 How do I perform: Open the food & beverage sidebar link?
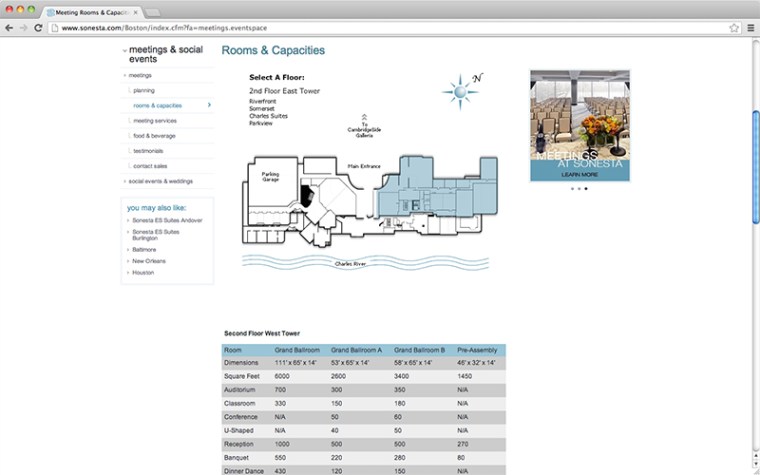pyautogui.click(x=155, y=136)
